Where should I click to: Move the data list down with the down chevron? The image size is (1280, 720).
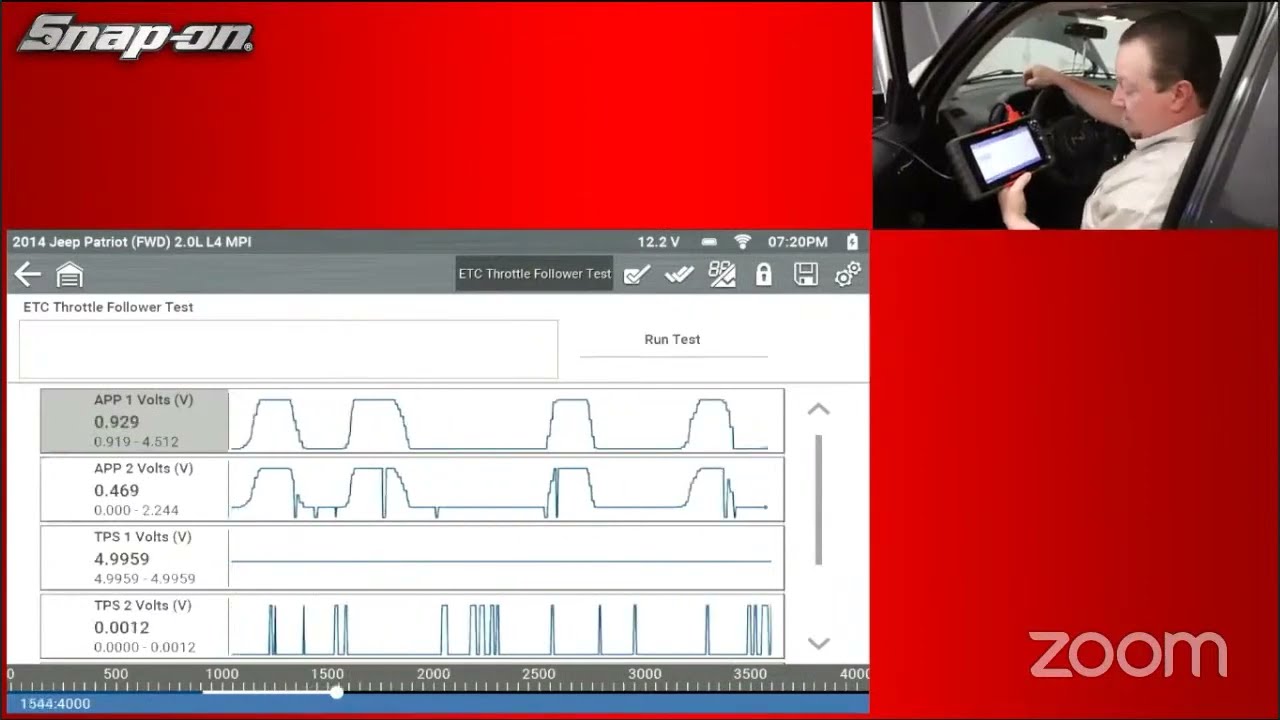point(818,643)
